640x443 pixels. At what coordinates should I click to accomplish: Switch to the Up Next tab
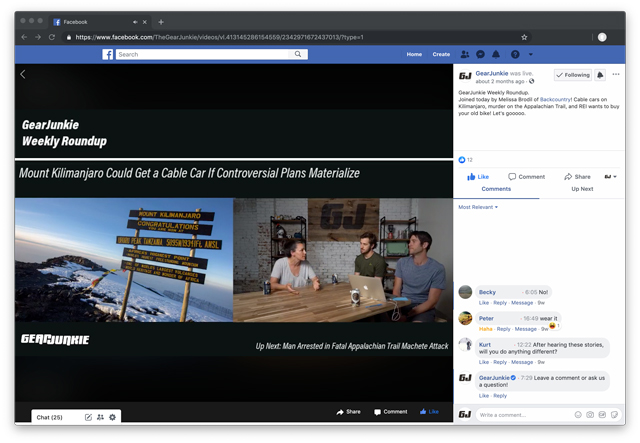[x=582, y=189]
